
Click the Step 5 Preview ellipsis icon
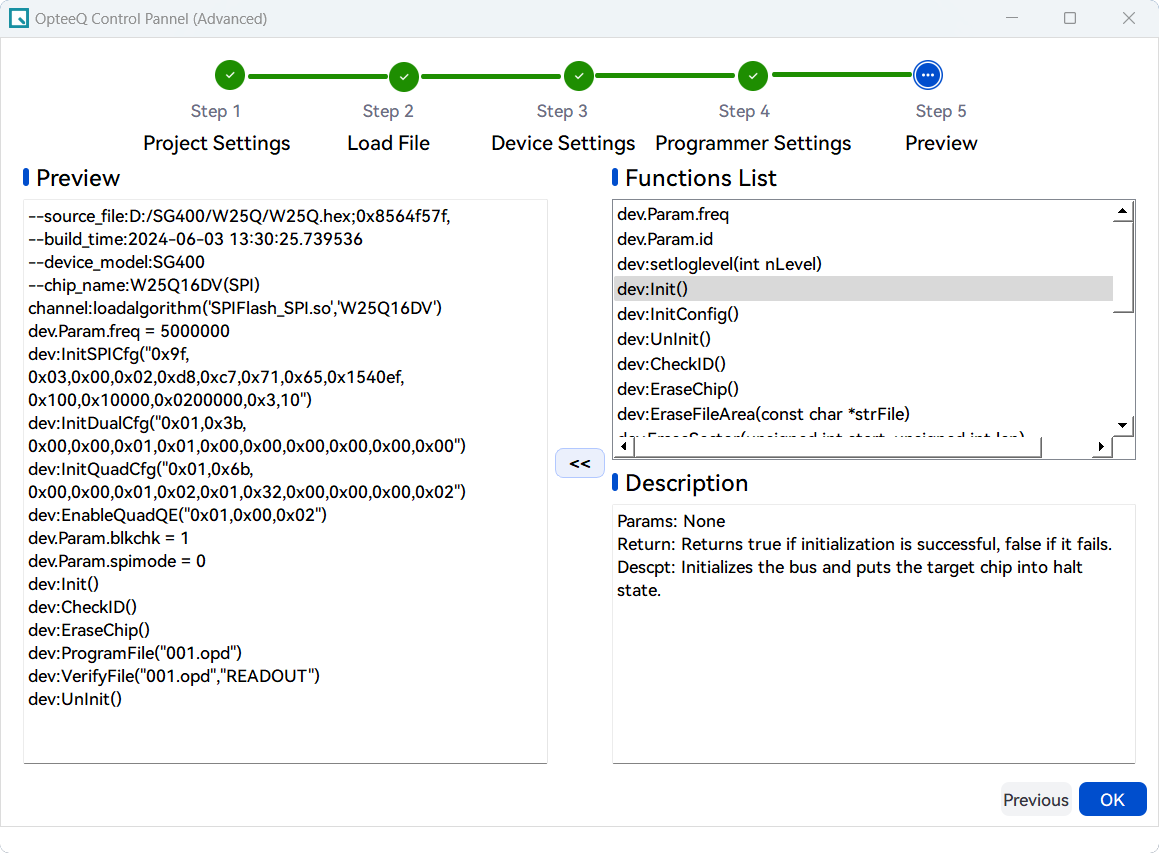(928, 75)
